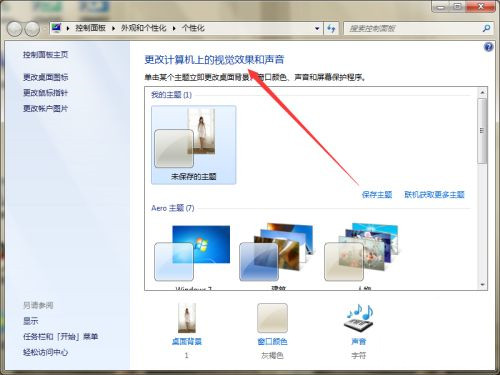Click the 灰褐色 color value label
The width and height of the screenshot is (500, 375).
[272, 356]
